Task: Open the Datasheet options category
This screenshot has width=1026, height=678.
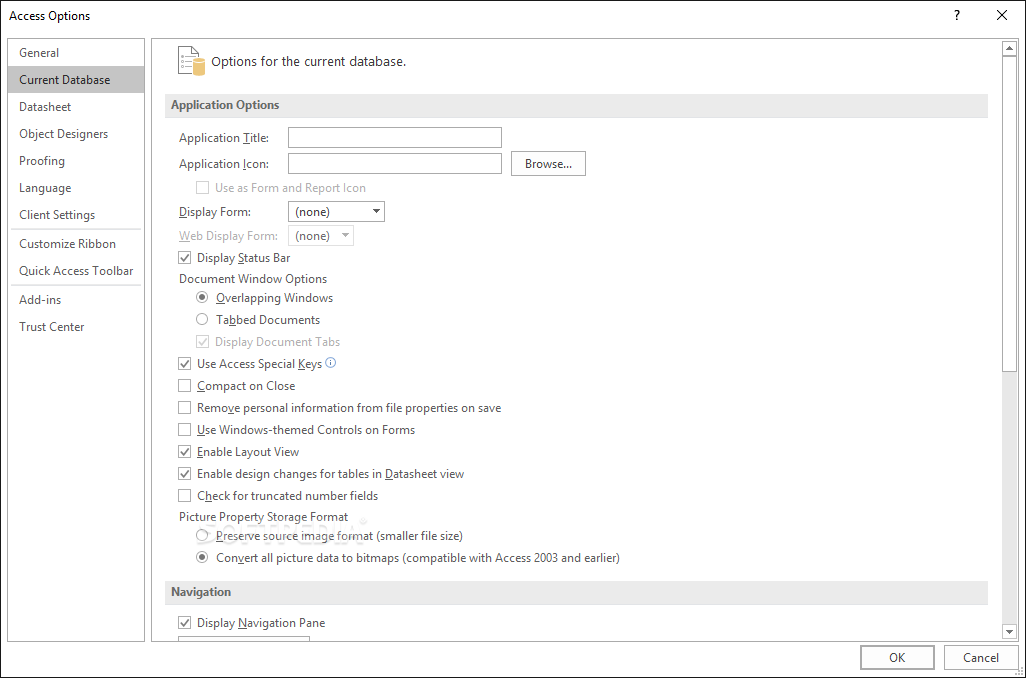Action: click(x=76, y=107)
